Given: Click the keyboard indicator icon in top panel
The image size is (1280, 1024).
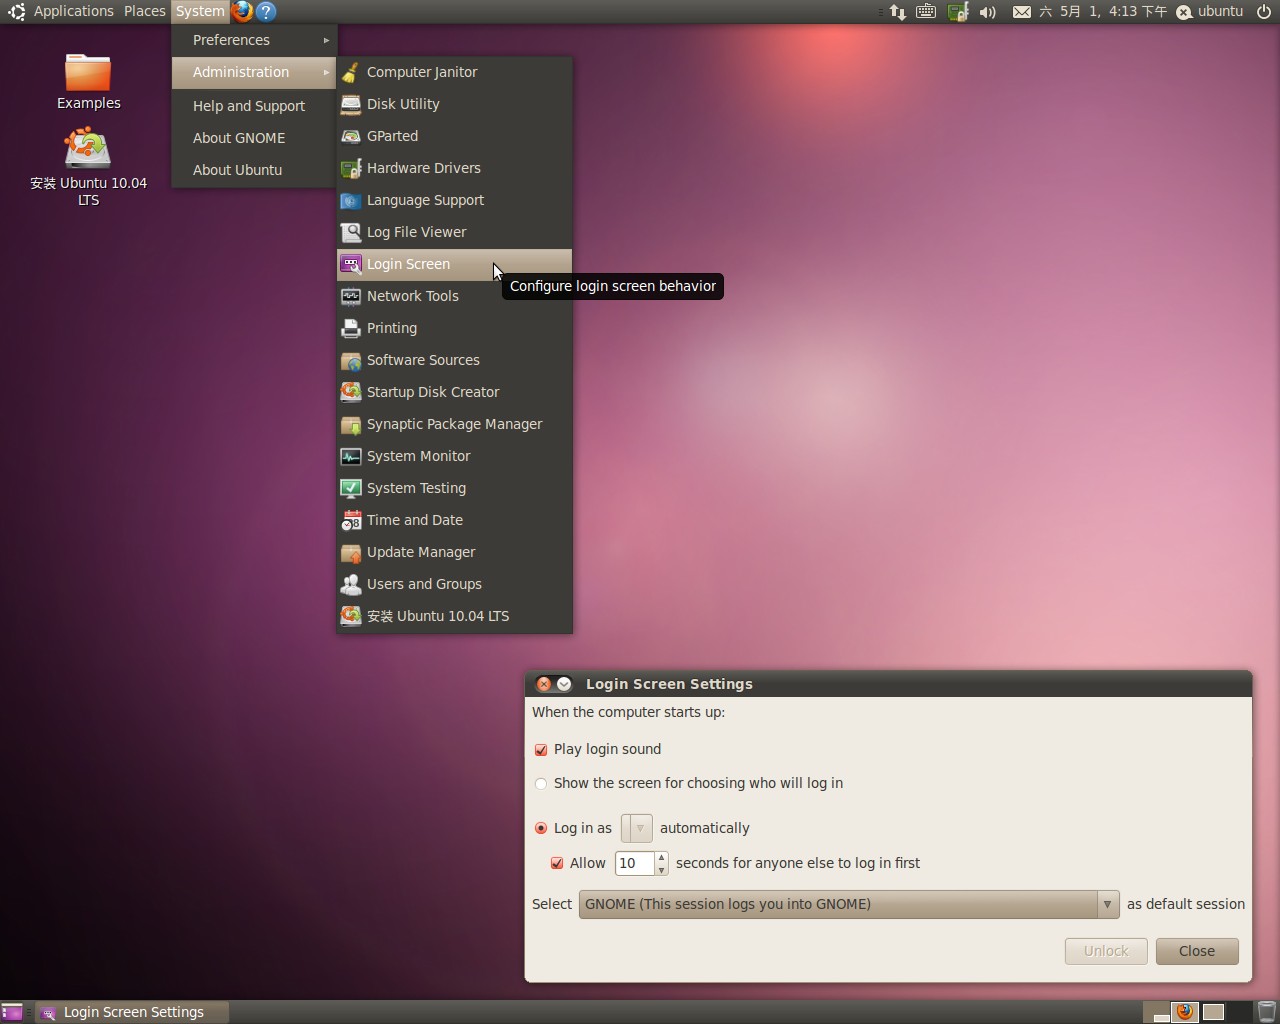Looking at the screenshot, I should 926,12.
